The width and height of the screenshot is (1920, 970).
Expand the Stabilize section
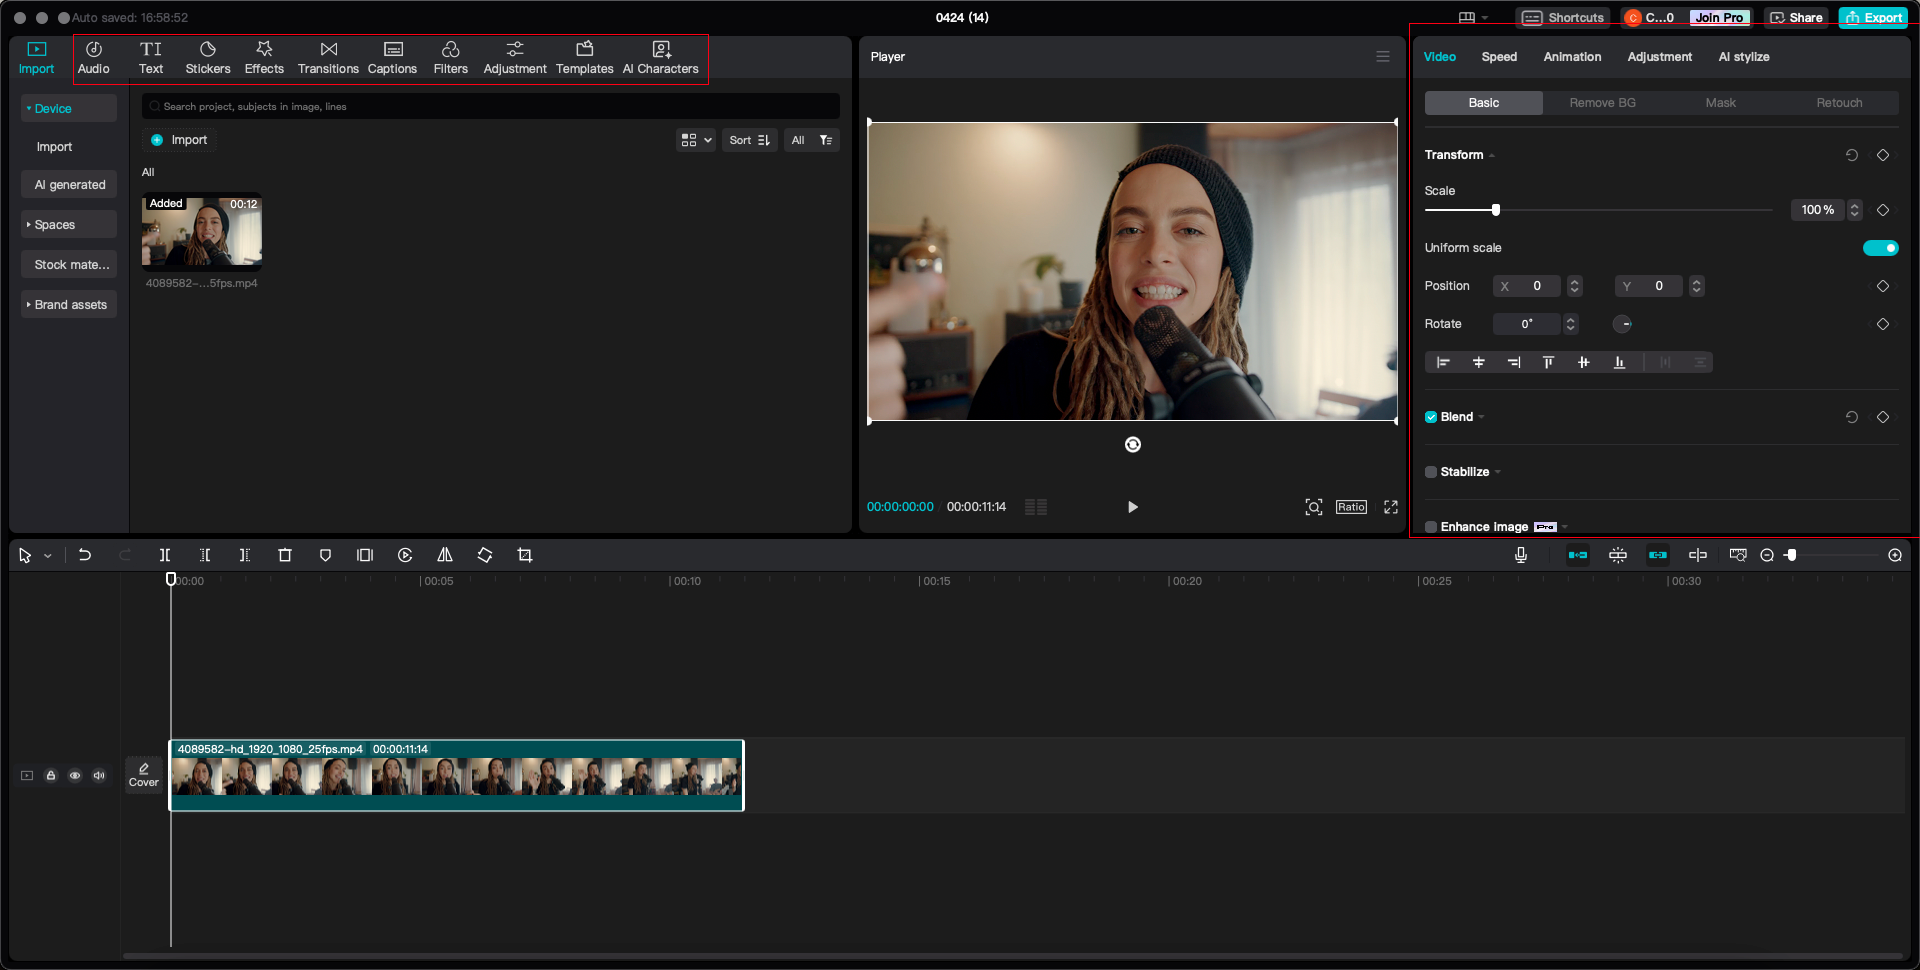coord(1496,471)
